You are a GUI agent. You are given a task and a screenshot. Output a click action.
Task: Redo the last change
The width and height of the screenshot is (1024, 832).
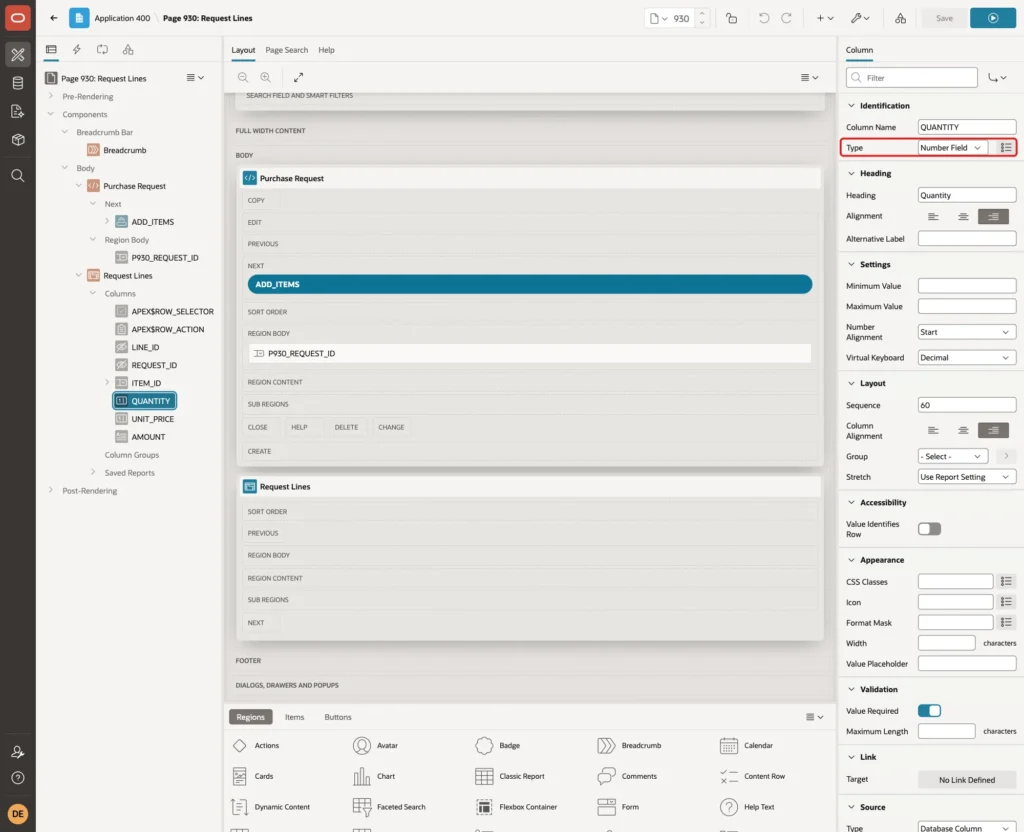coord(786,18)
